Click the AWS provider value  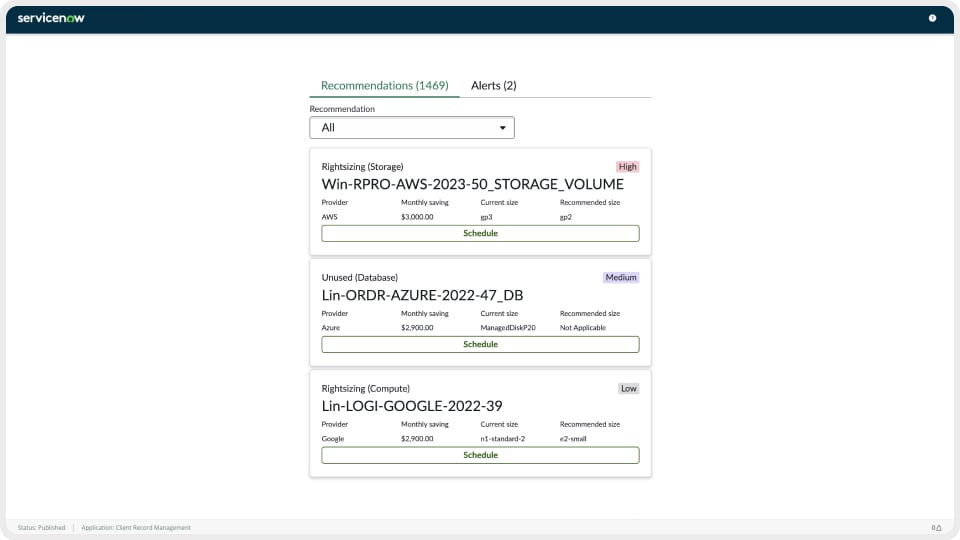(329, 217)
